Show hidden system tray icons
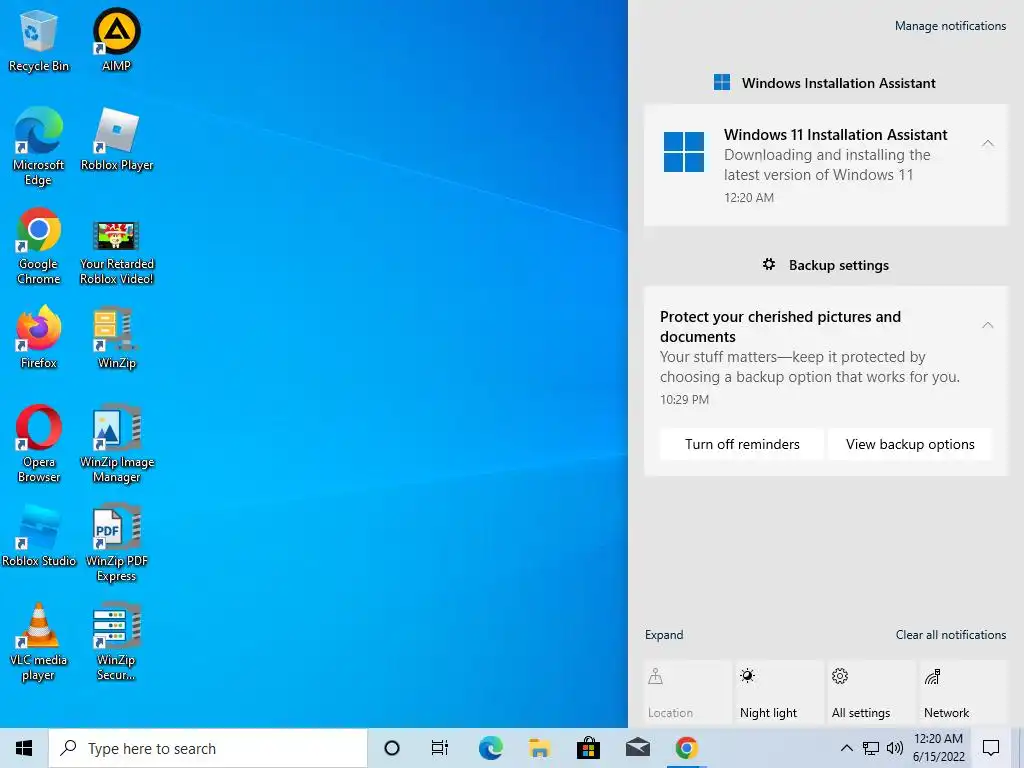 (x=846, y=748)
